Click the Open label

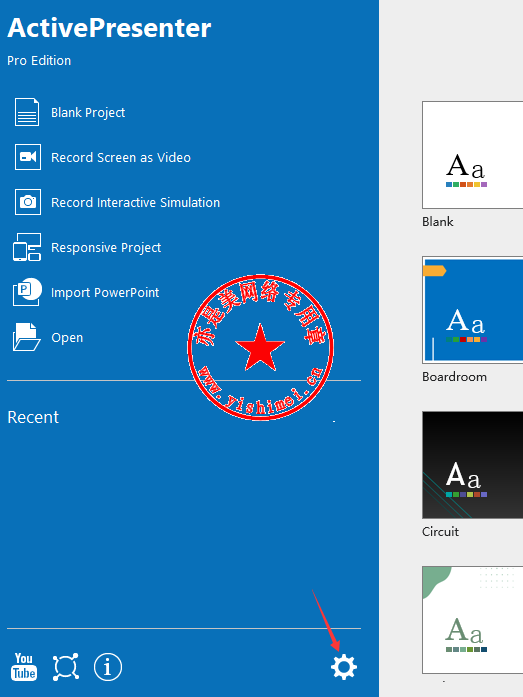pos(67,337)
